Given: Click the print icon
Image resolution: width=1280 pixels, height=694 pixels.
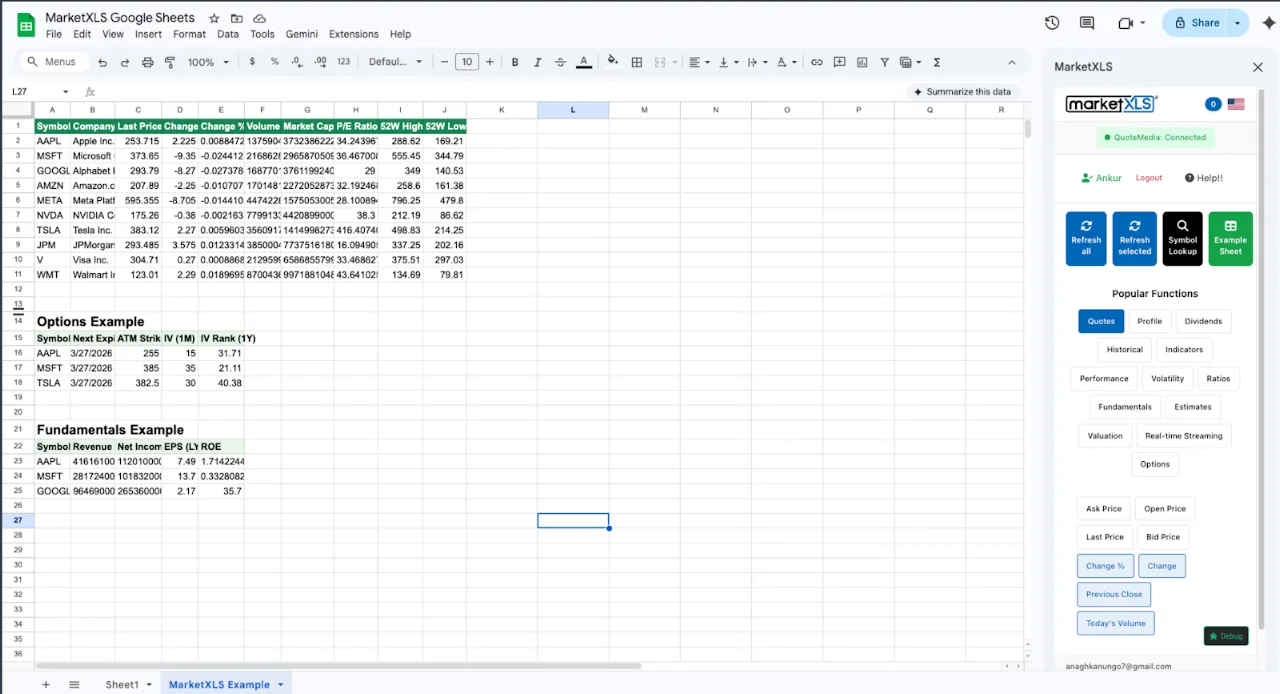Looking at the screenshot, I should click(x=148, y=62).
